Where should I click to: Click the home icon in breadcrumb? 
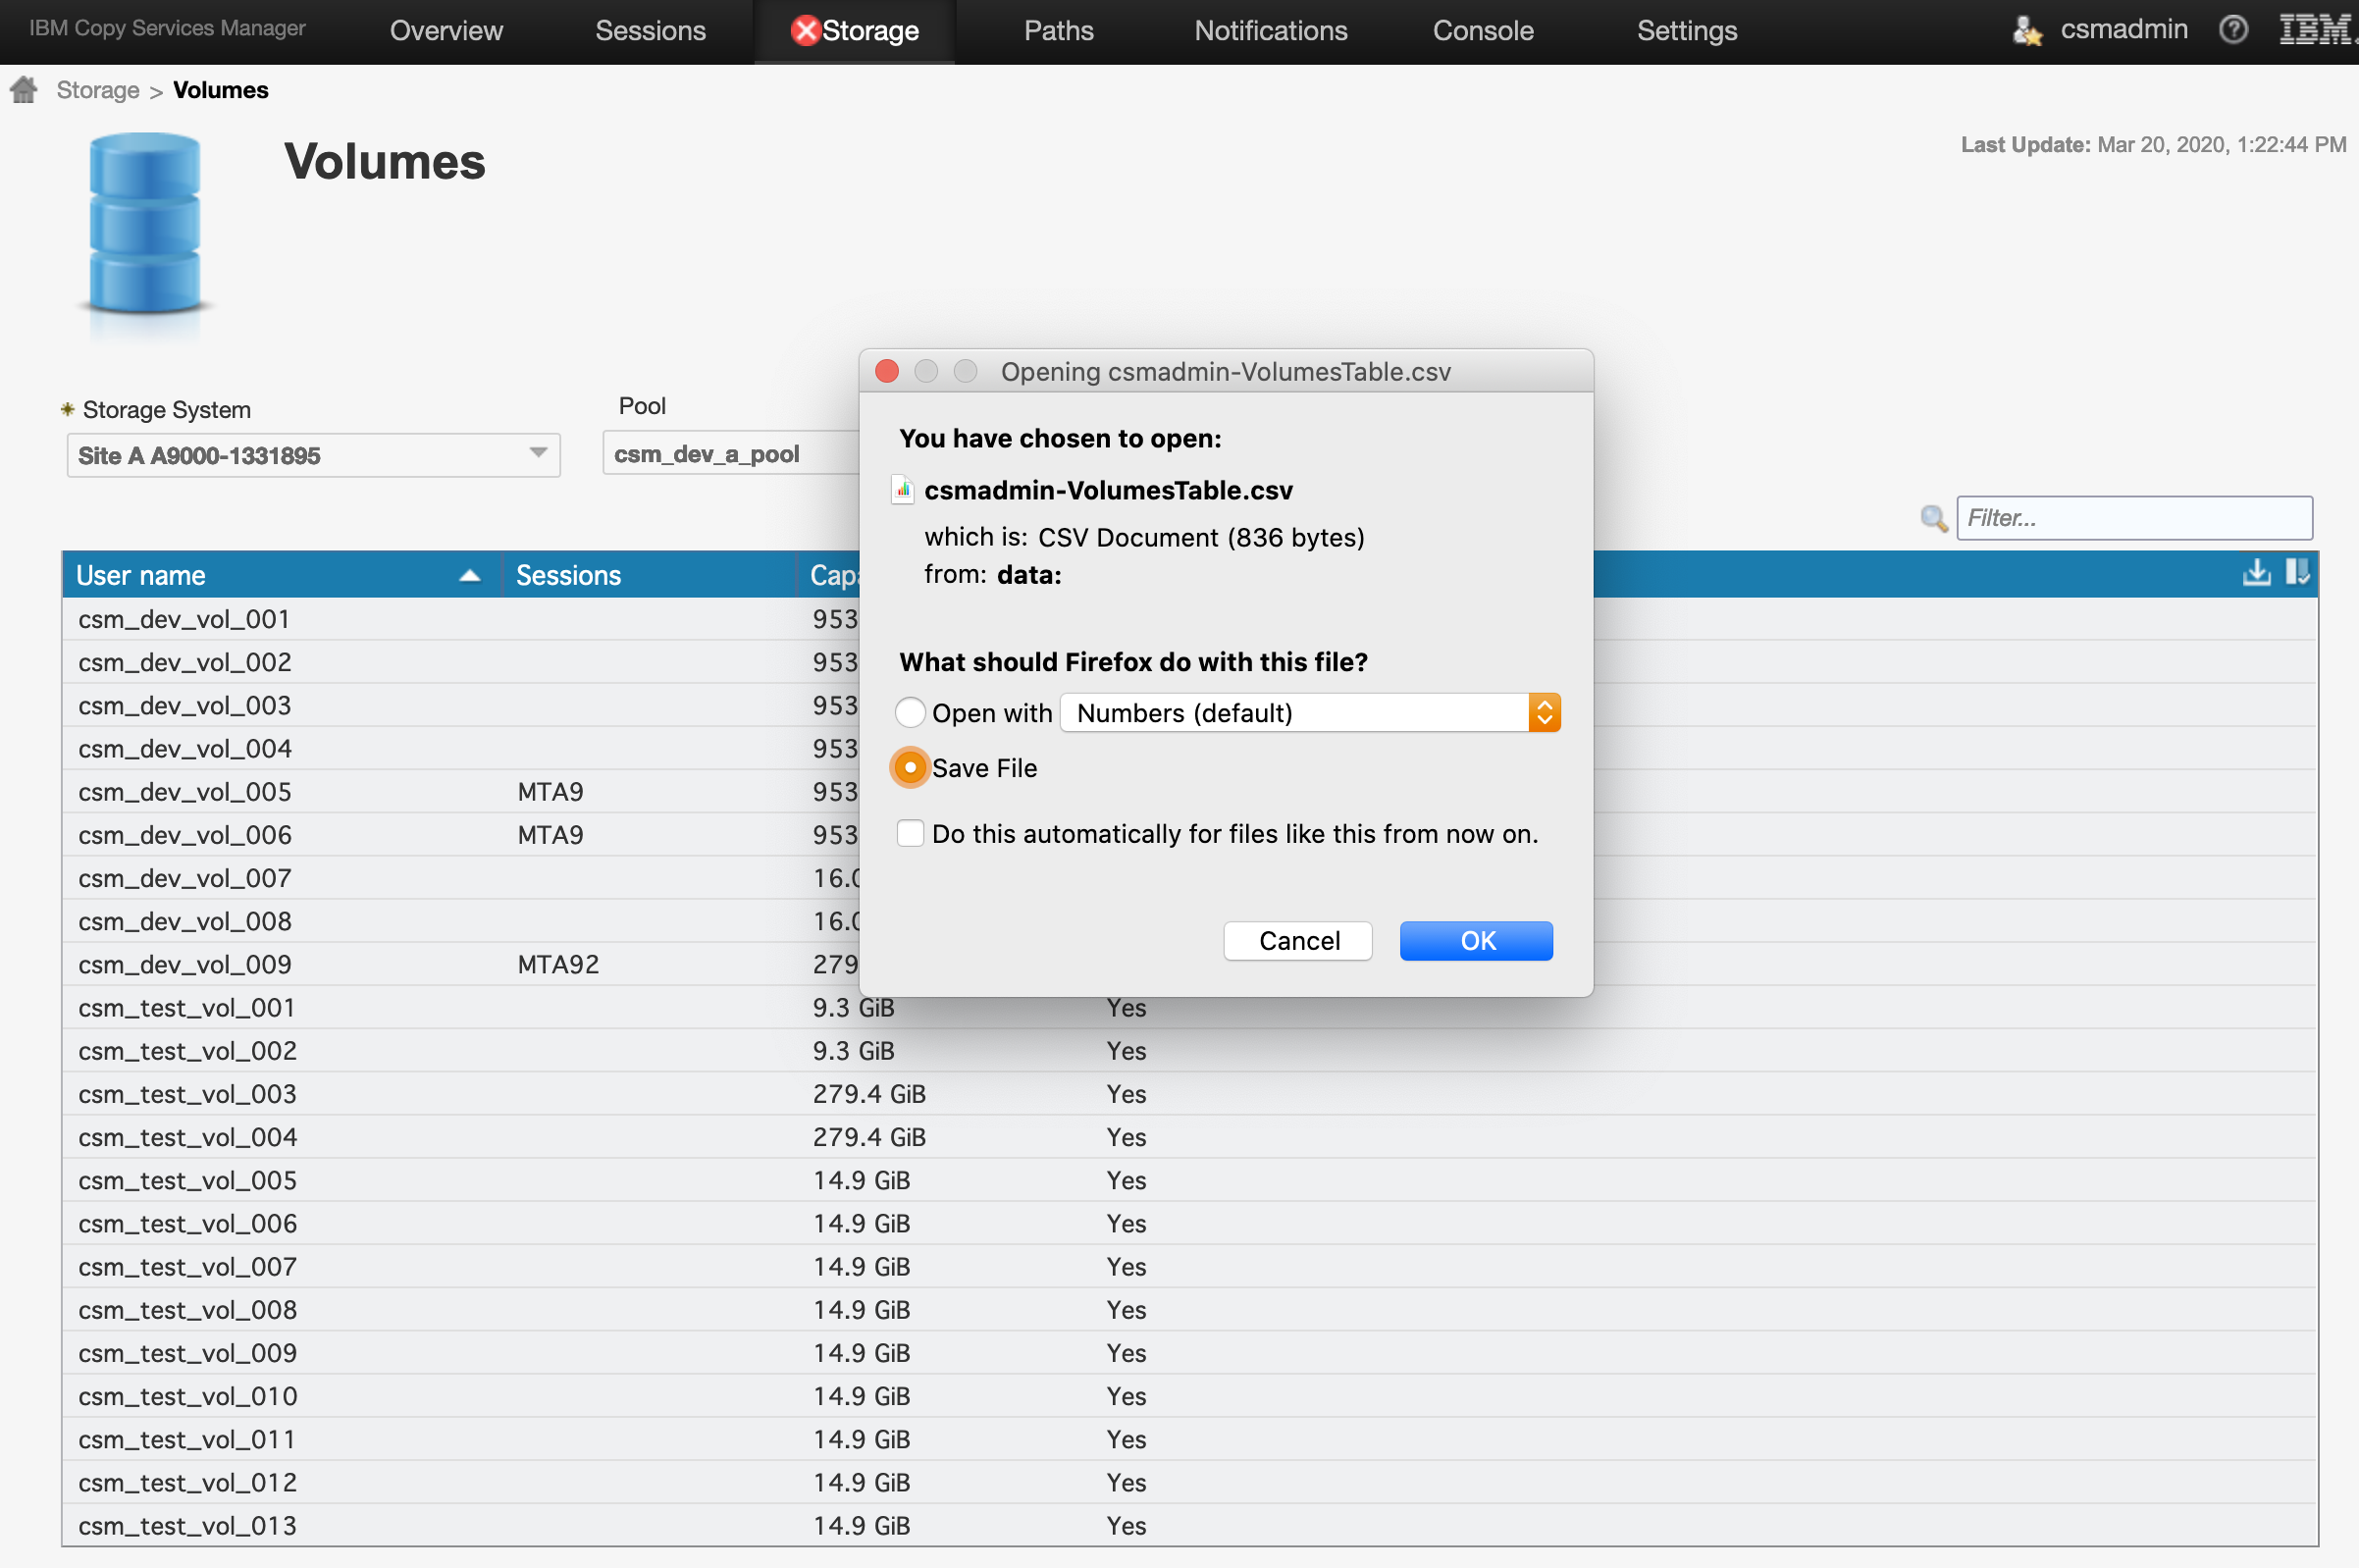(x=24, y=90)
